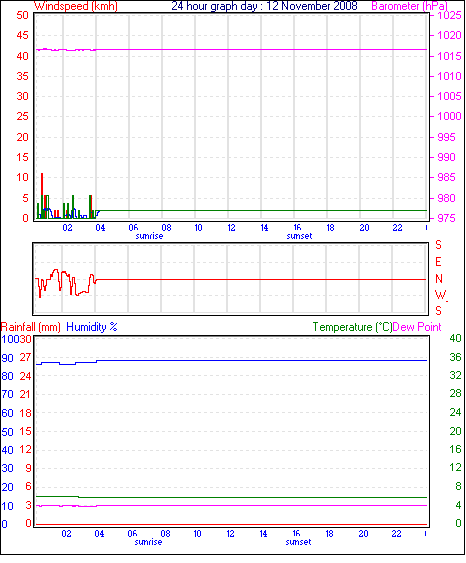Click the Dew Point legend label
The width and height of the screenshot is (466, 563).
click(417, 327)
